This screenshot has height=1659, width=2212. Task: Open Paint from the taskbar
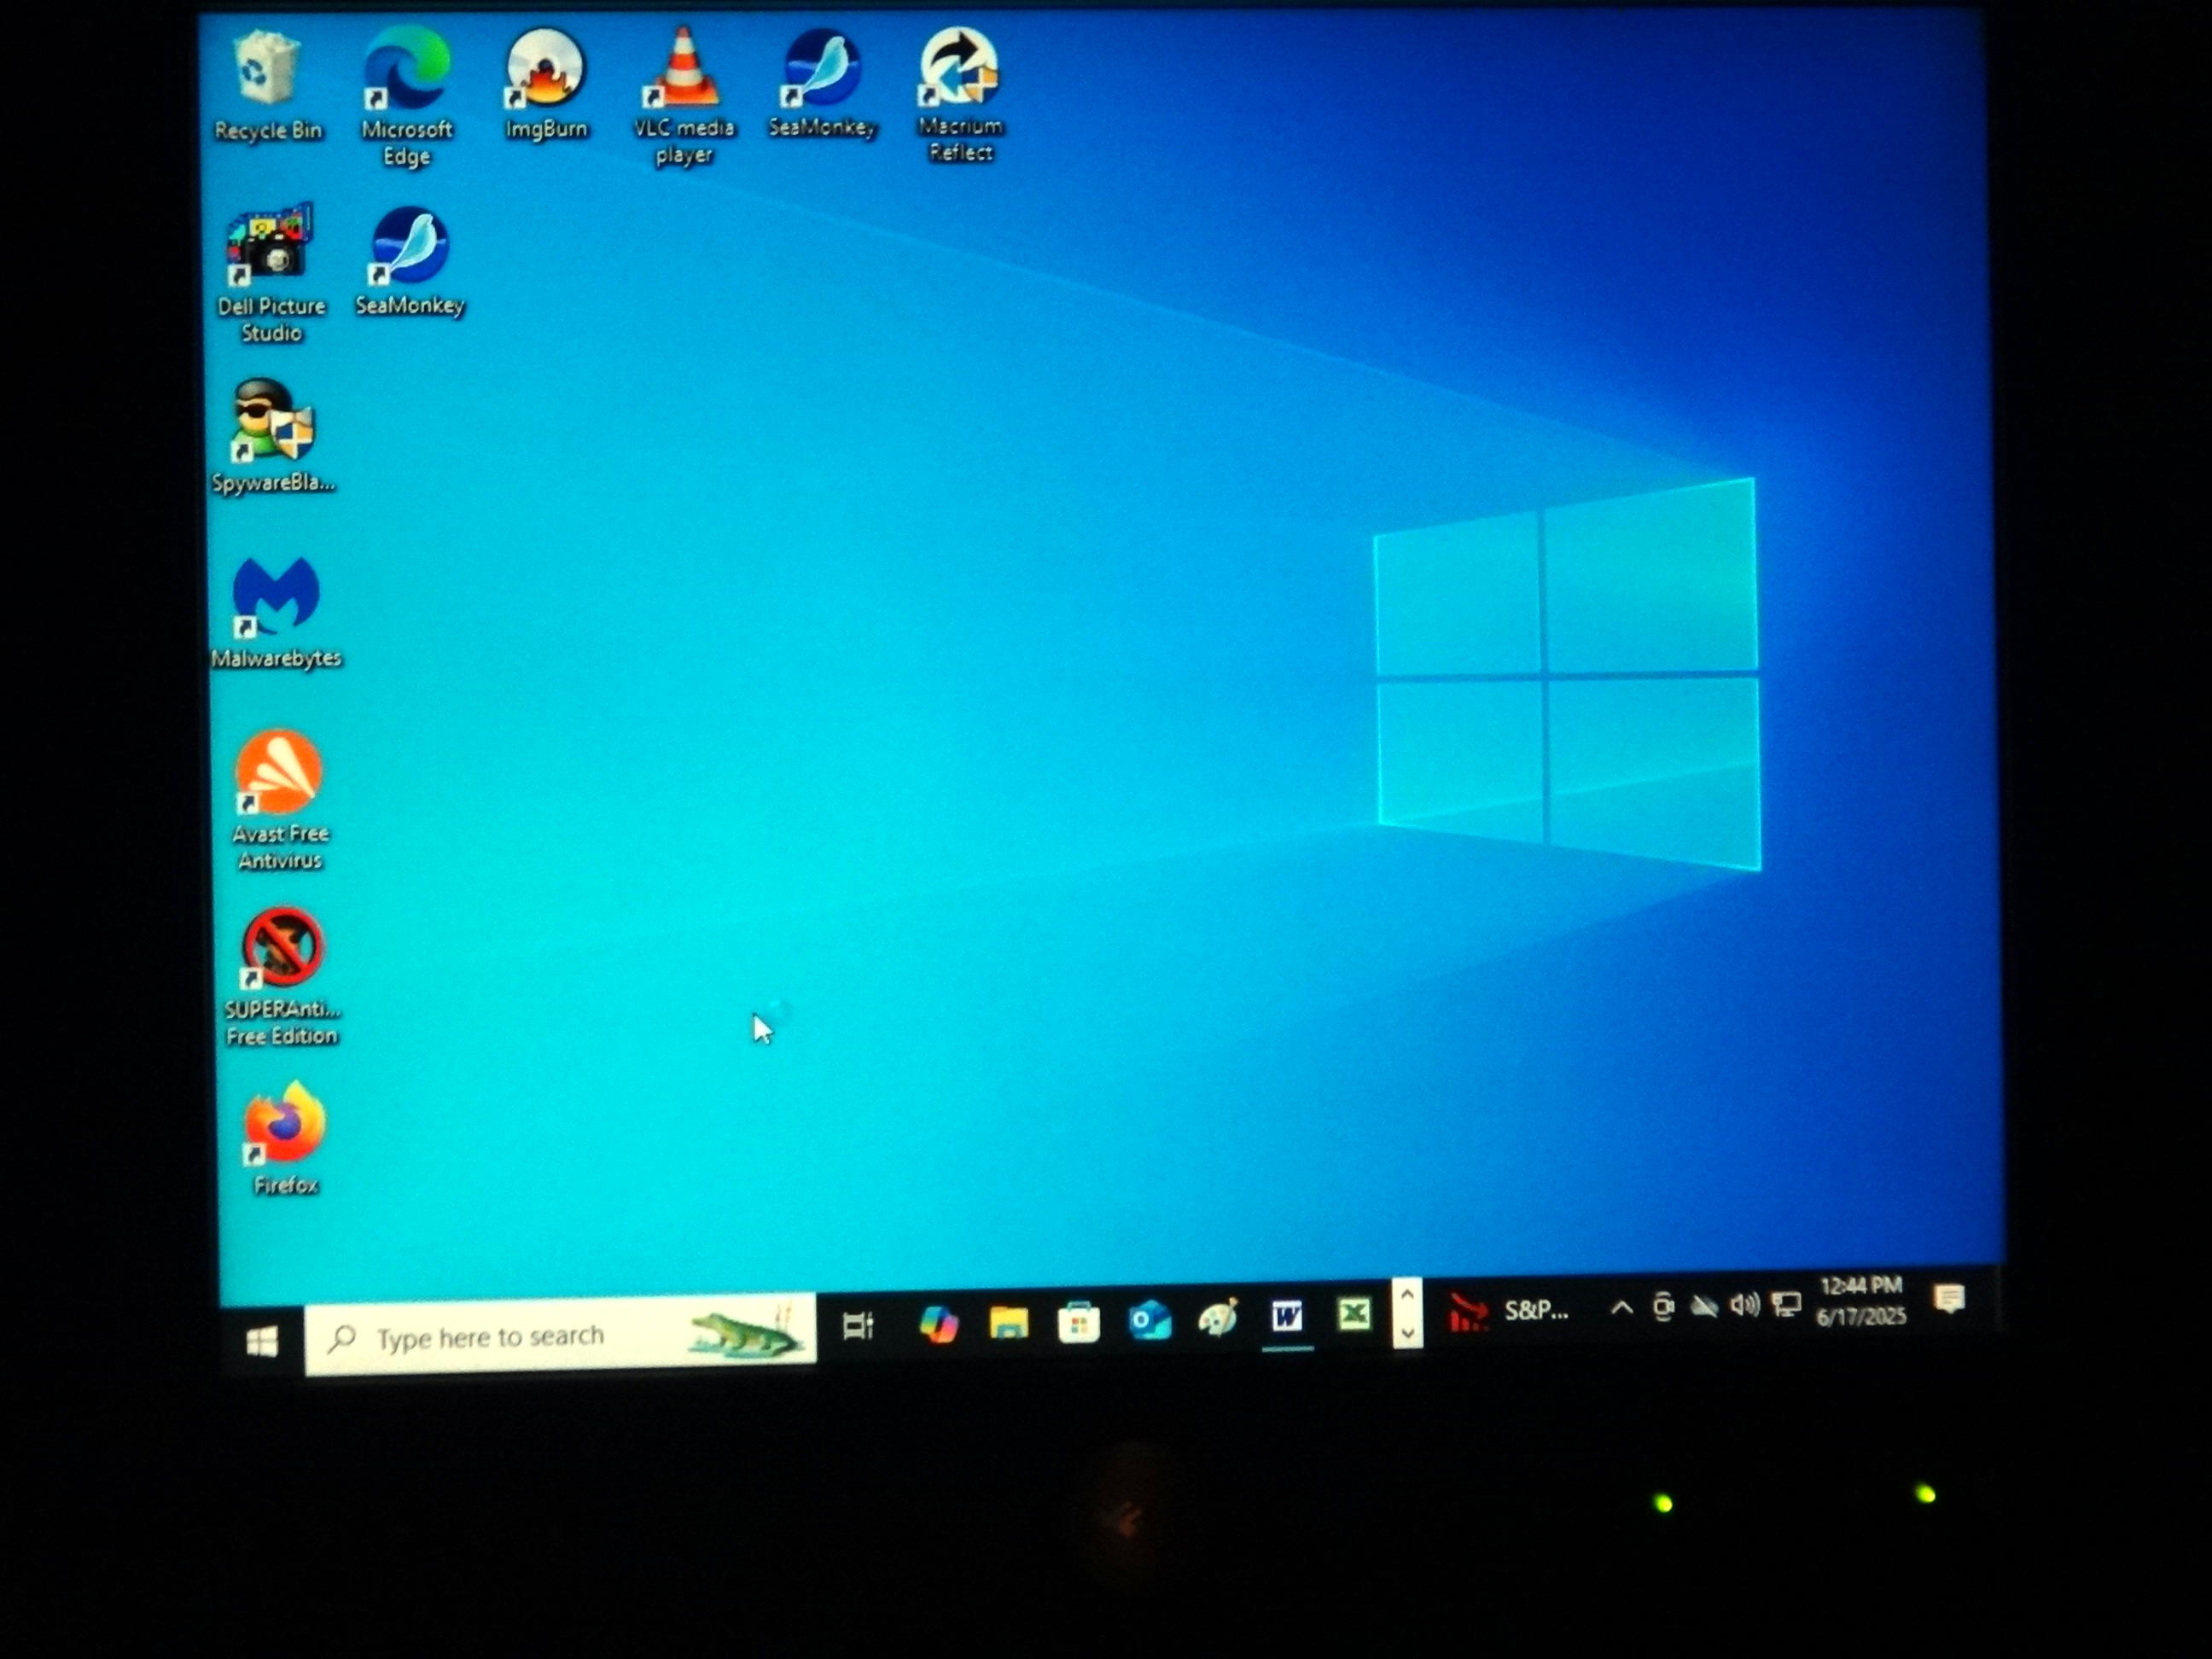point(1218,1318)
